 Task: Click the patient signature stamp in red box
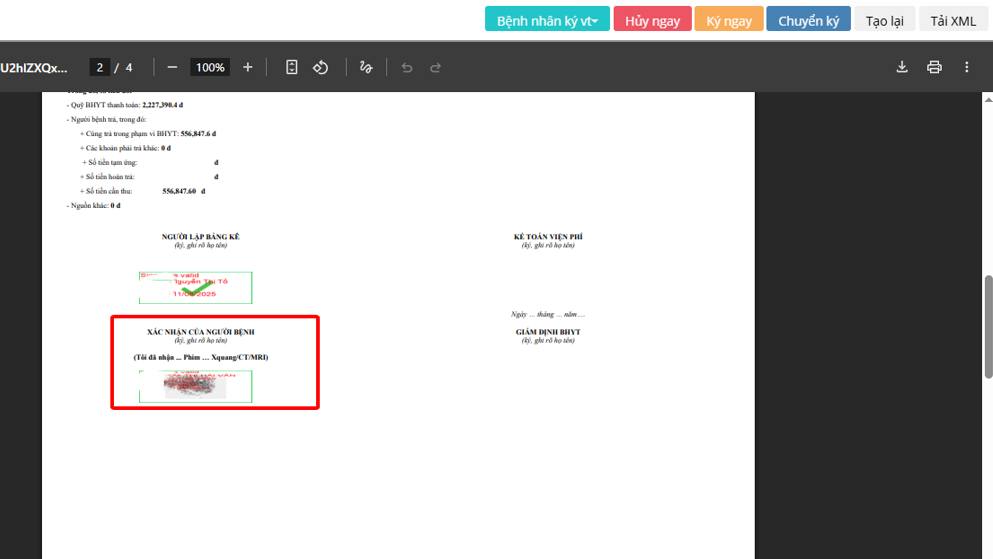point(196,386)
